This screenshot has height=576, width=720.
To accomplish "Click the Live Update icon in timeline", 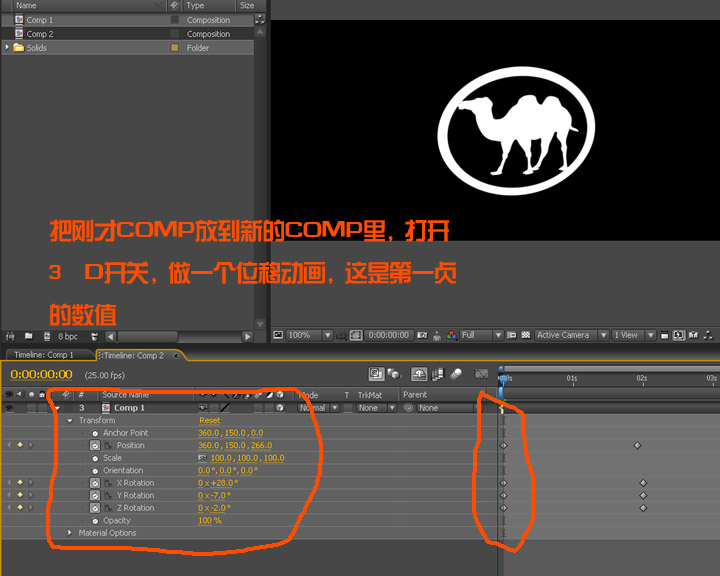I will click(x=376, y=374).
